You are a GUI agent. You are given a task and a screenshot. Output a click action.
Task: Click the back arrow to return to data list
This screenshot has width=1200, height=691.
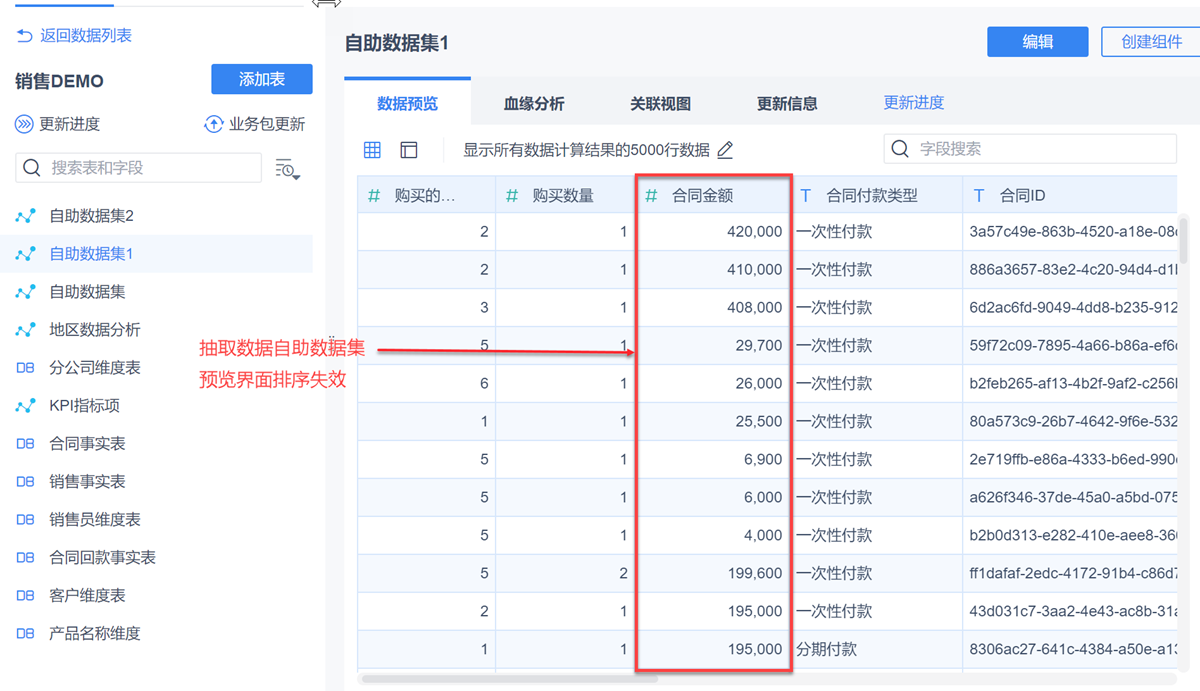point(25,36)
